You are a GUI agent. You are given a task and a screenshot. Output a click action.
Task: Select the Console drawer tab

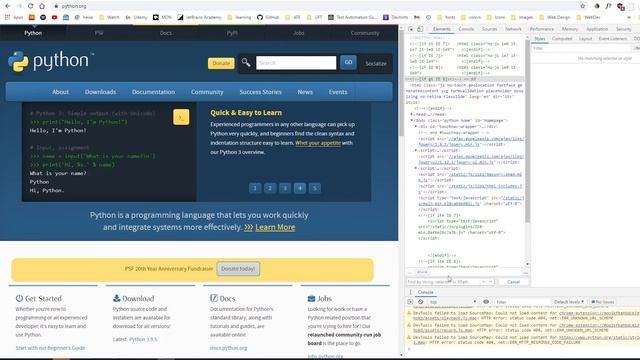(425, 292)
